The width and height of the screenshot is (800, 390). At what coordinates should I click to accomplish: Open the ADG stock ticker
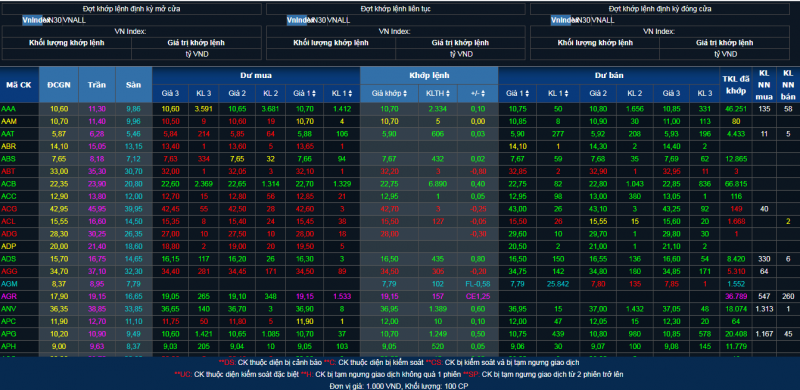9,234
